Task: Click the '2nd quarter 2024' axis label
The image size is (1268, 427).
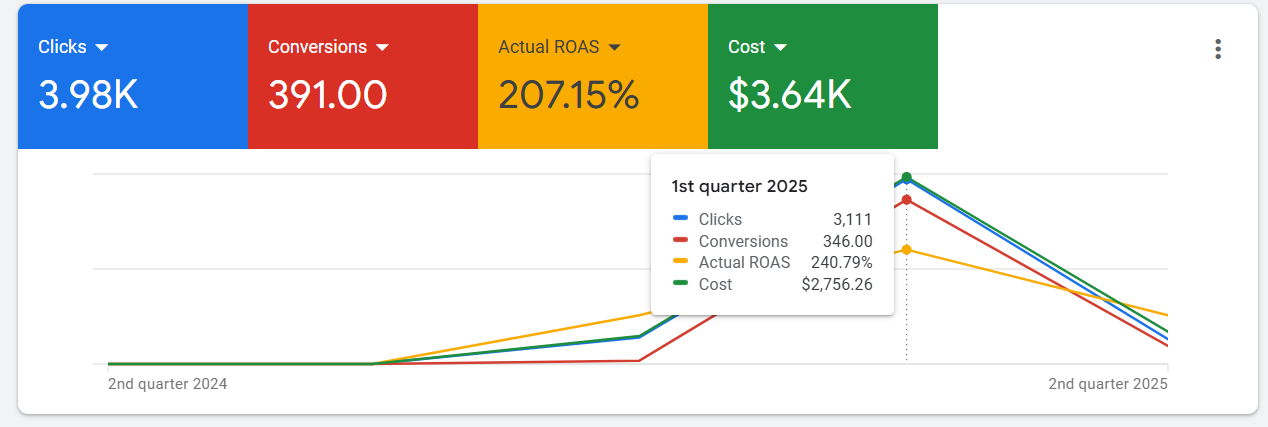Action: (167, 384)
